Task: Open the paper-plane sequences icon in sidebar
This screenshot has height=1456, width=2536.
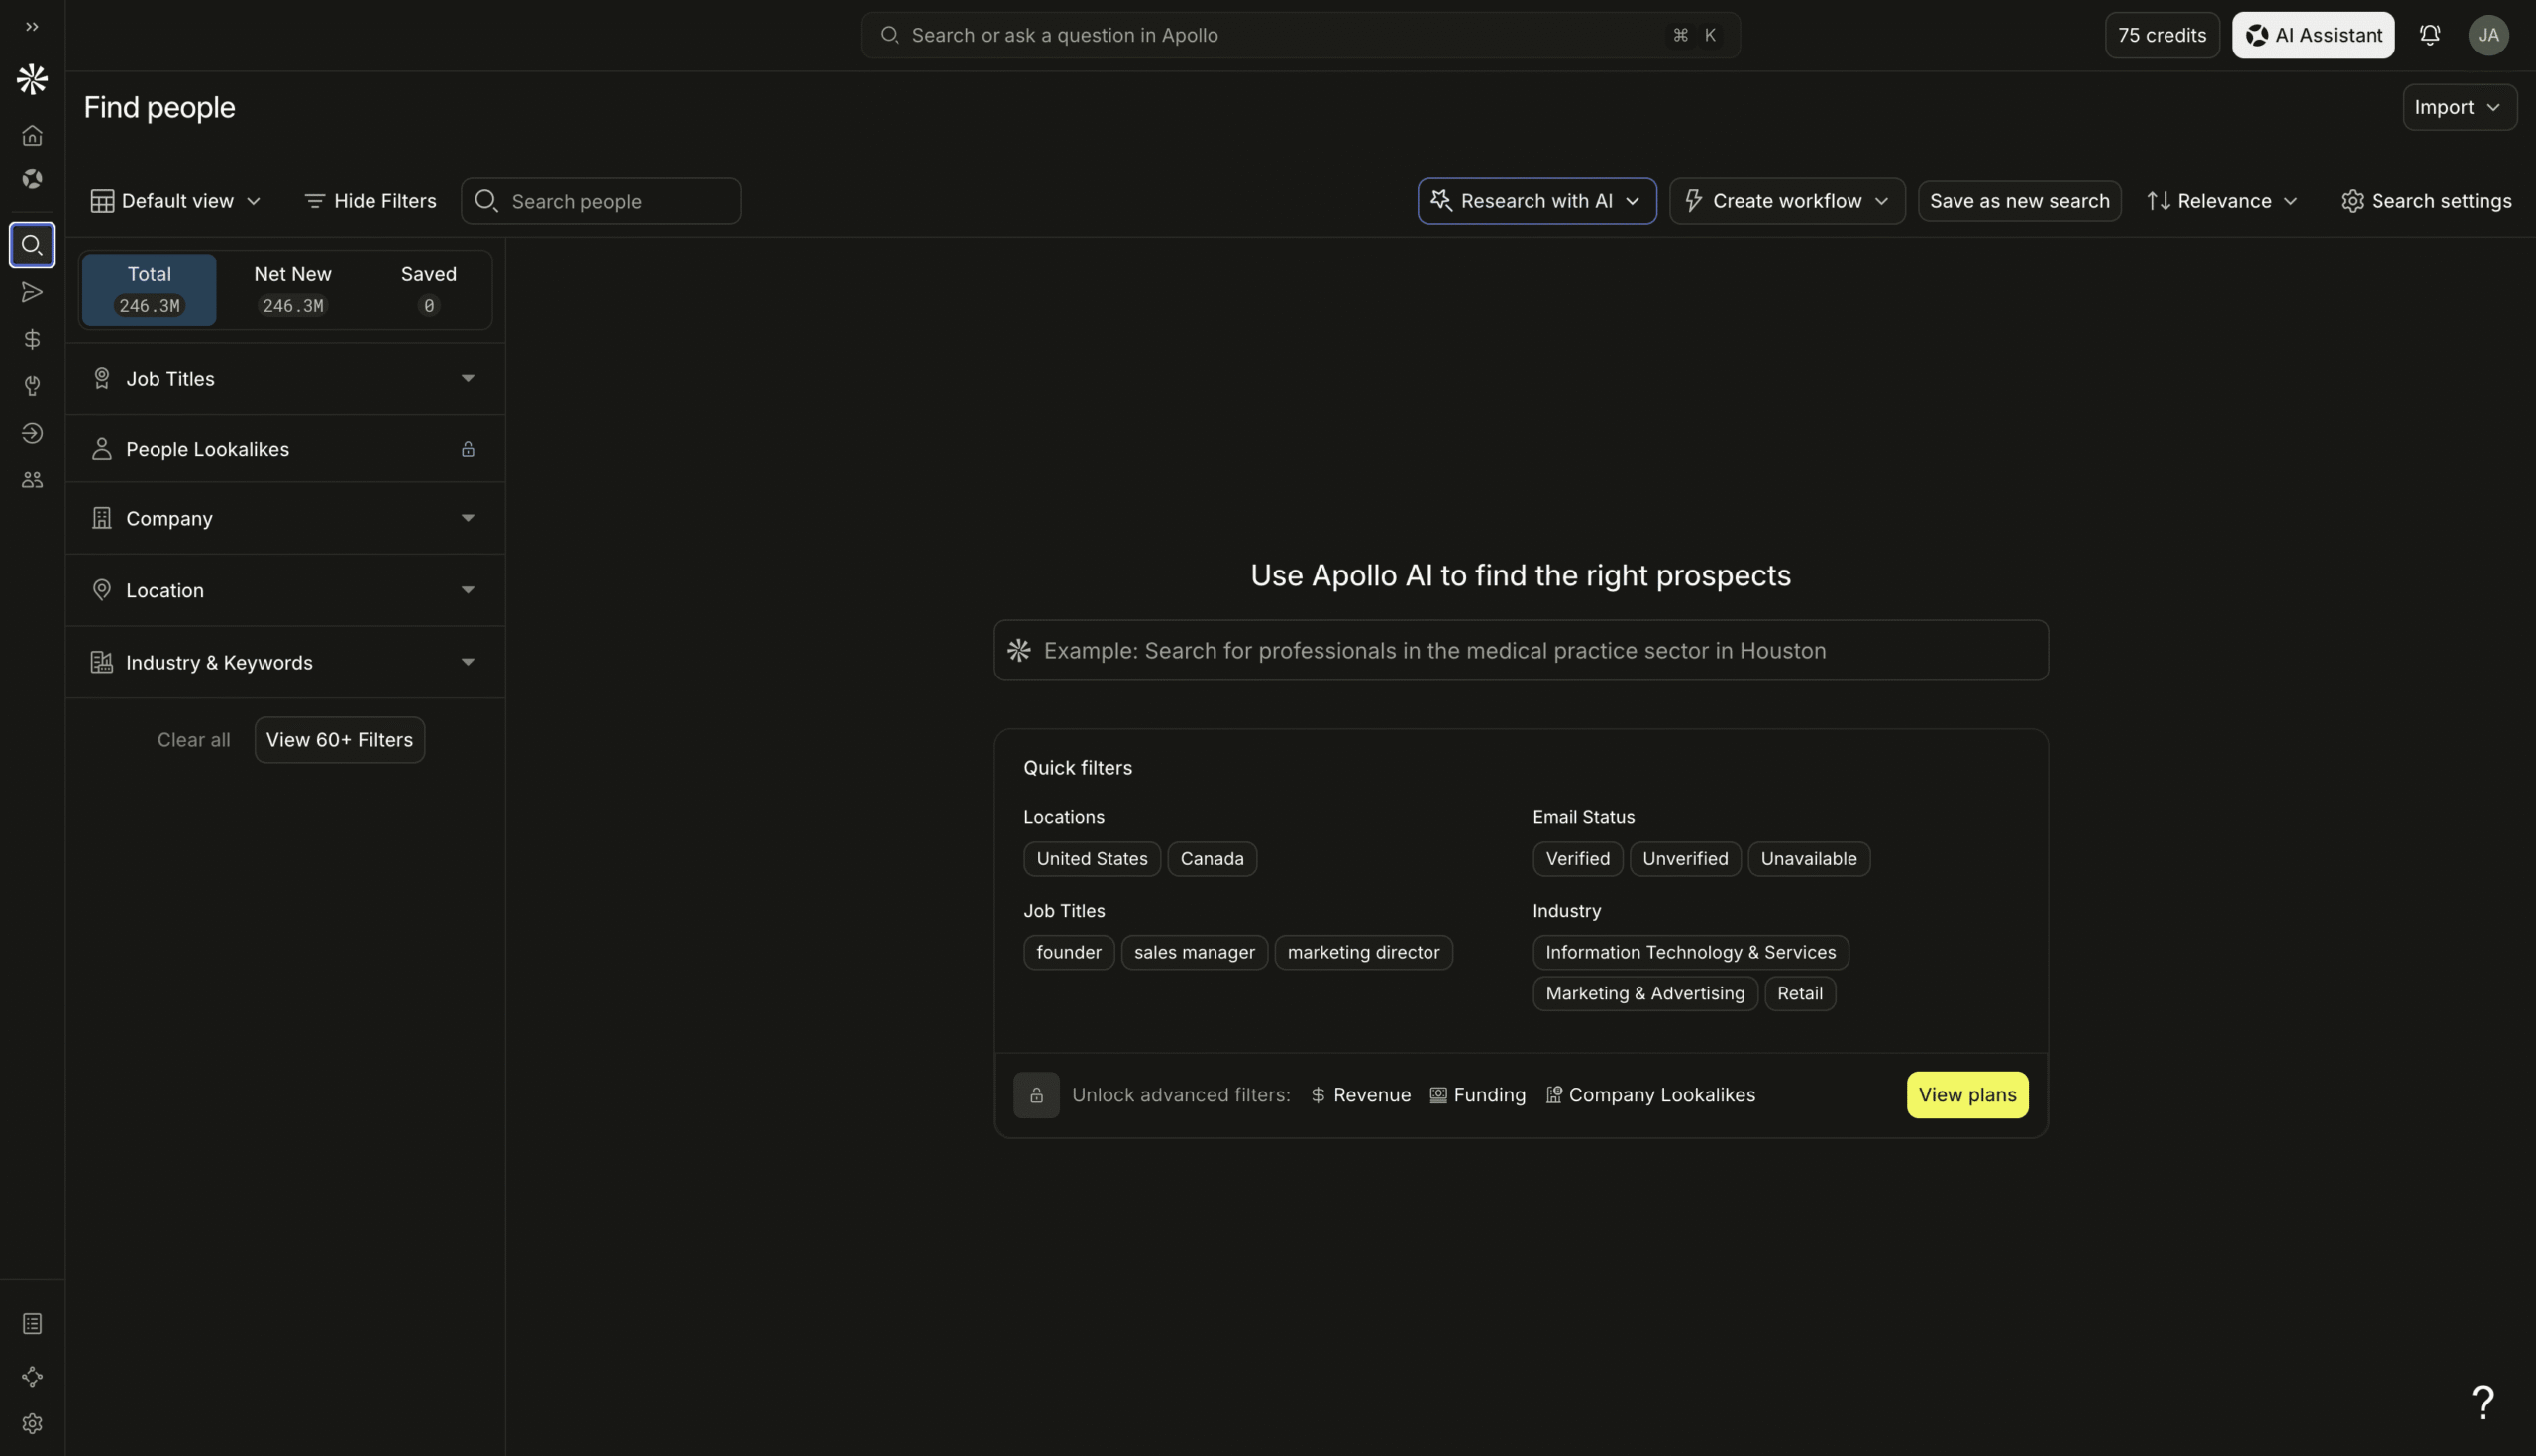Action: pyautogui.click(x=32, y=292)
